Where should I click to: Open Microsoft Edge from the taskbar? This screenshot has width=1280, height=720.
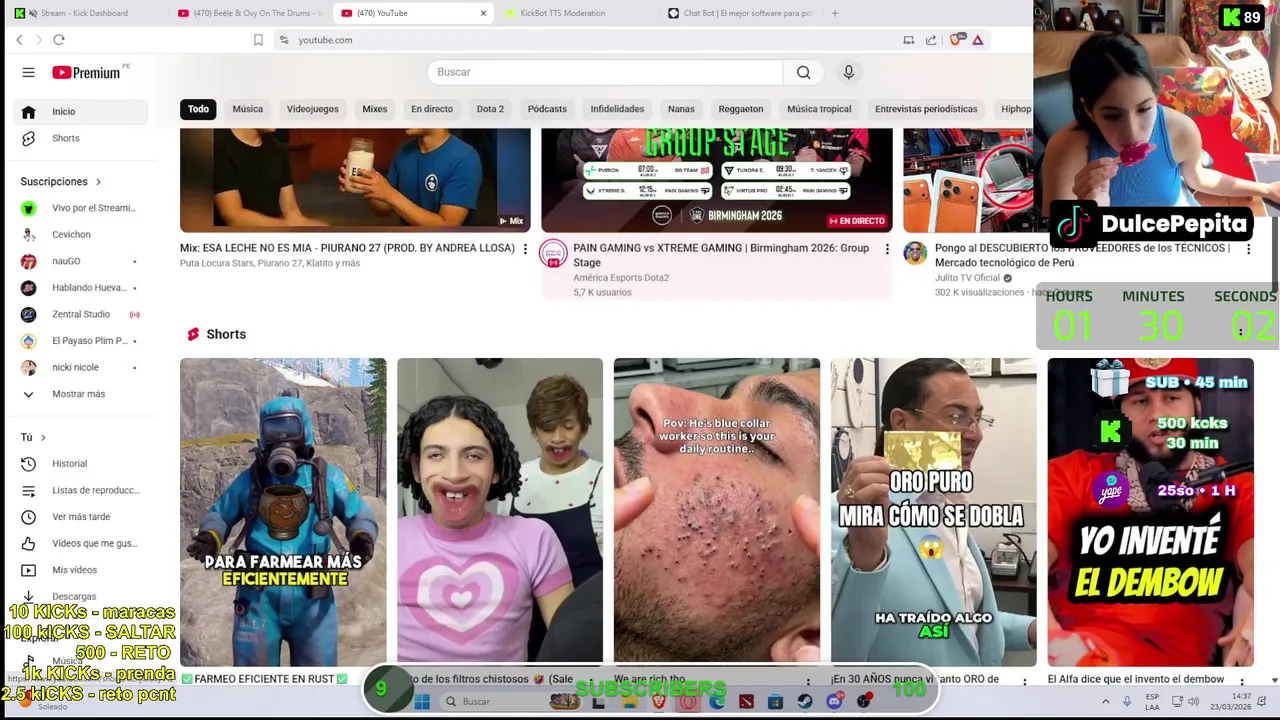coord(717,701)
